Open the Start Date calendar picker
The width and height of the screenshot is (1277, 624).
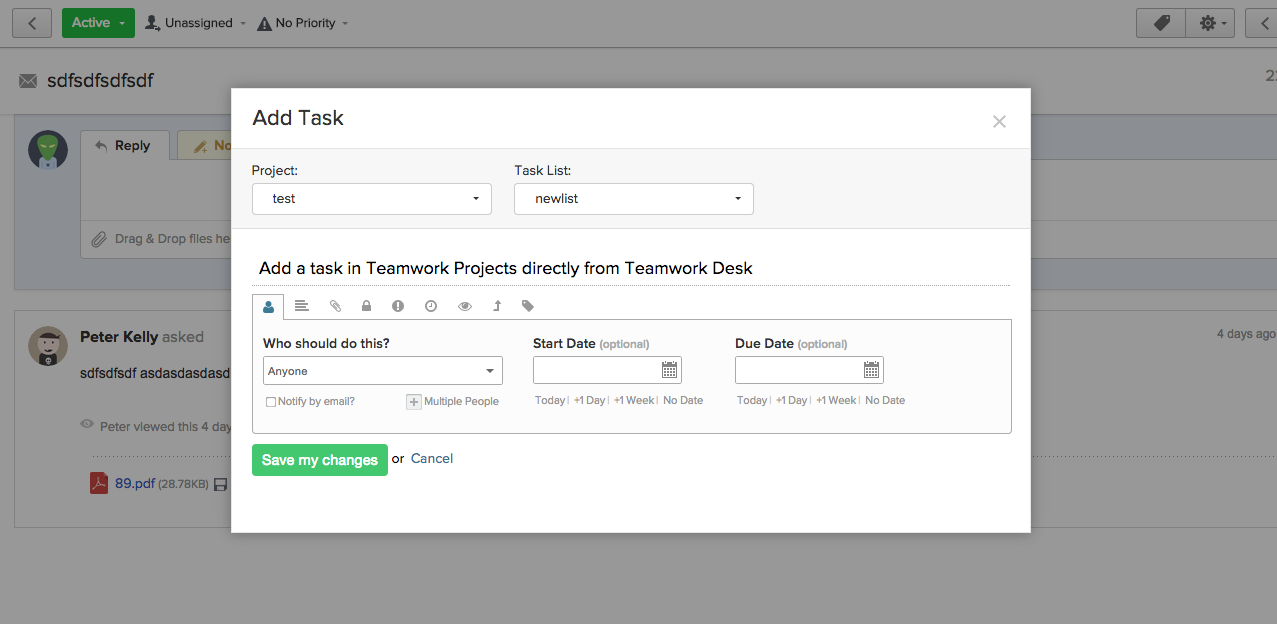[669, 370]
